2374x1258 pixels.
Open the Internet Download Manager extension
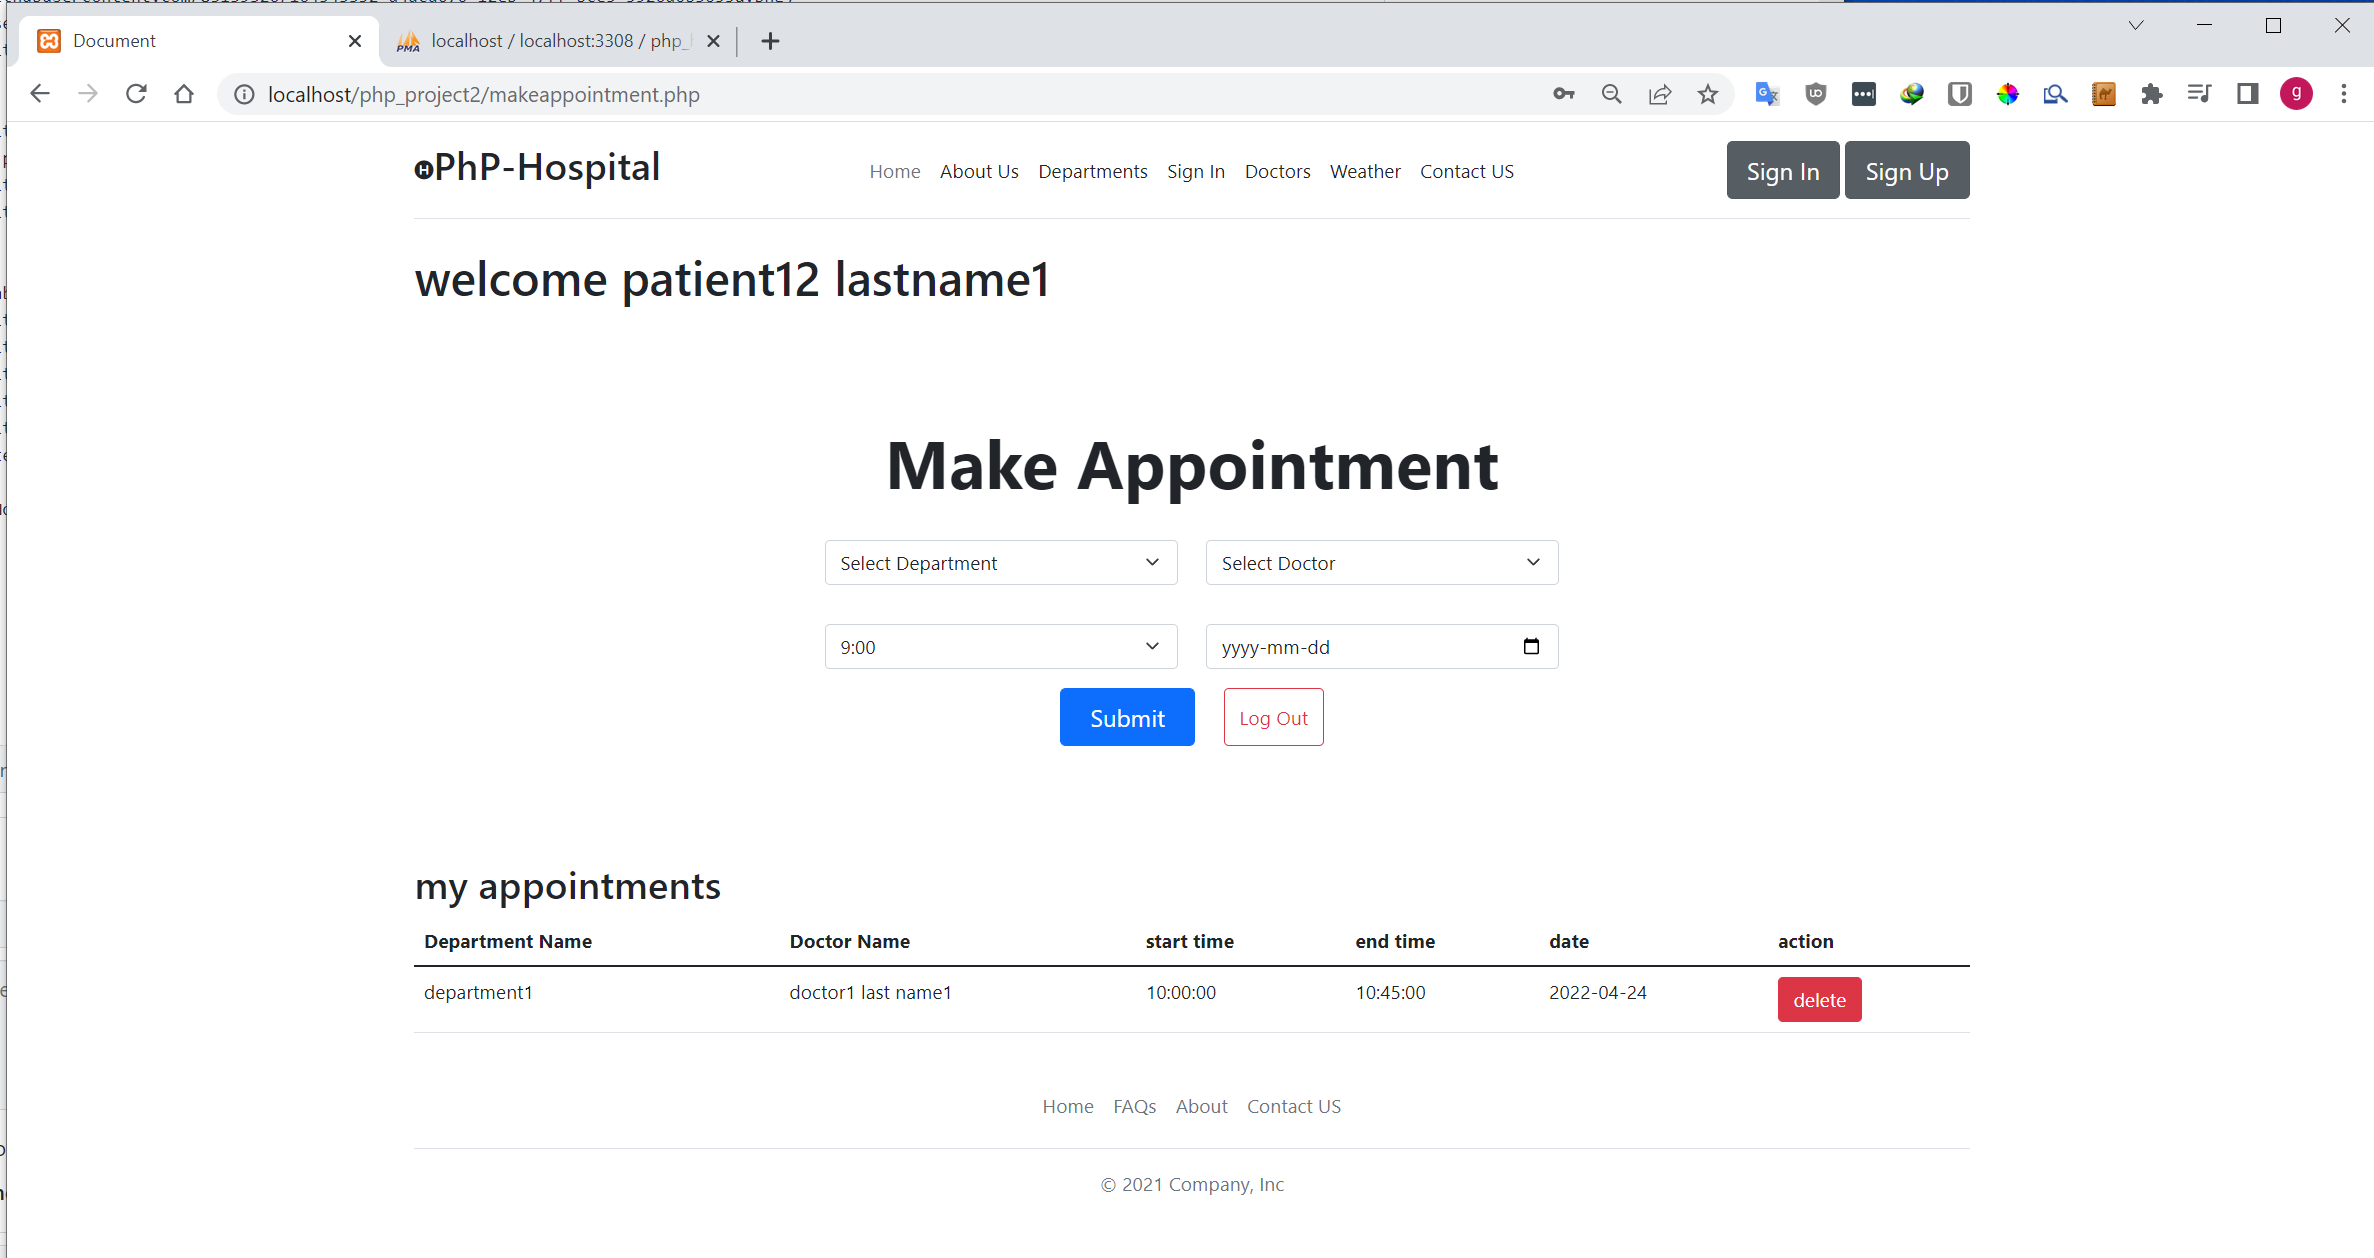[x=1912, y=94]
